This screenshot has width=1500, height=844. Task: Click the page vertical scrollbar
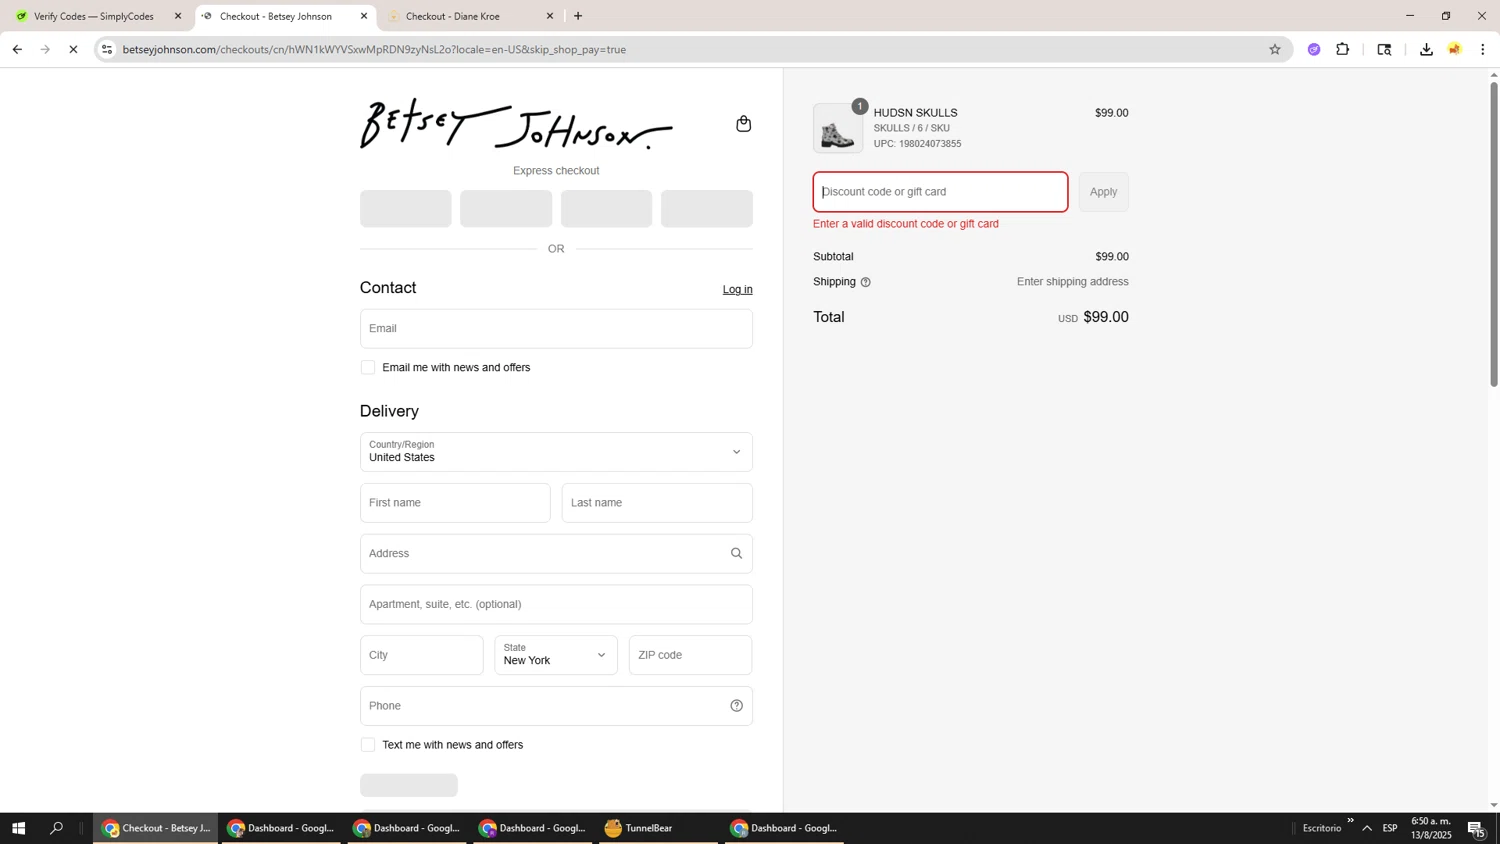(x=1494, y=235)
